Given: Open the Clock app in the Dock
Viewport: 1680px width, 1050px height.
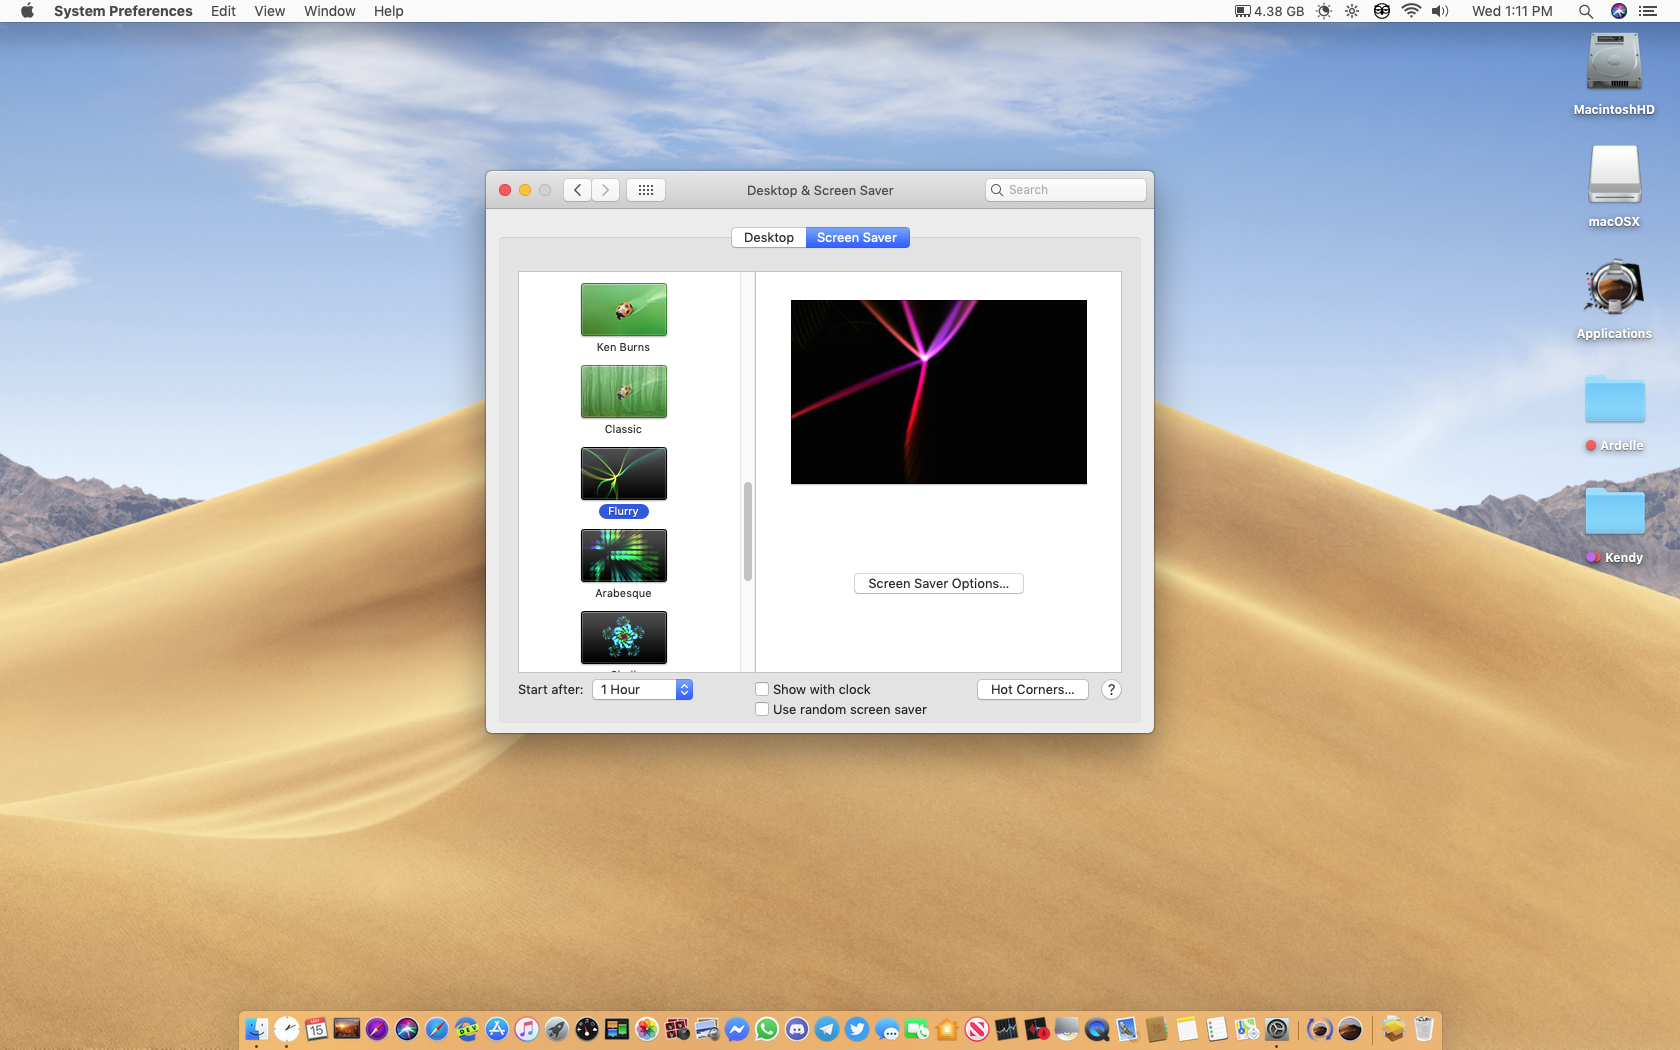Looking at the screenshot, I should pyautogui.click(x=287, y=1028).
